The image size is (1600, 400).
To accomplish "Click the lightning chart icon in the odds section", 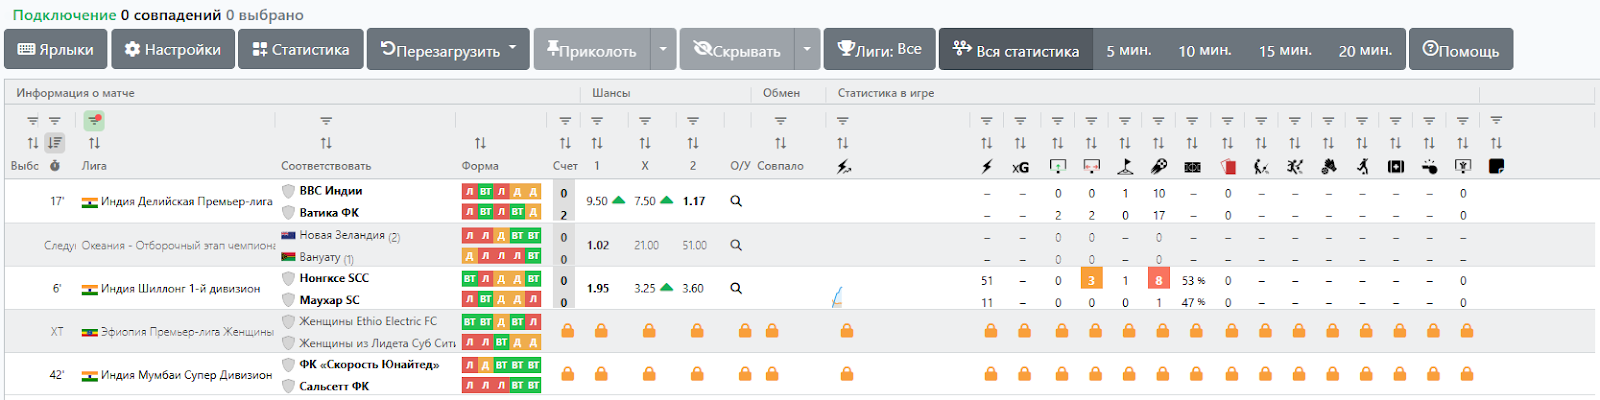I will click(843, 167).
